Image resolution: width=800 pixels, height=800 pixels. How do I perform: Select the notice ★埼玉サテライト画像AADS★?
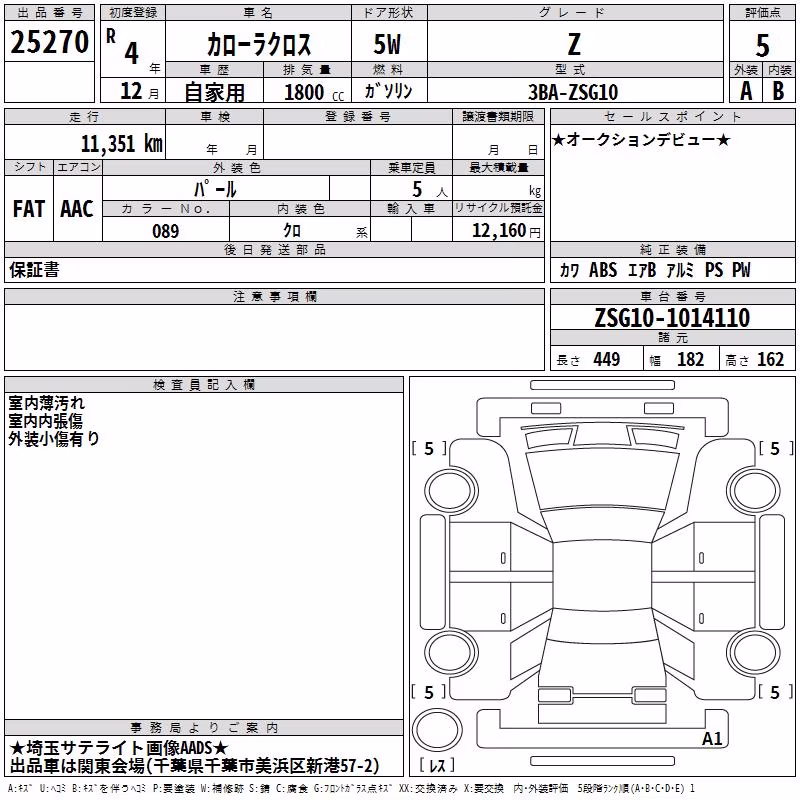[x=118, y=748]
